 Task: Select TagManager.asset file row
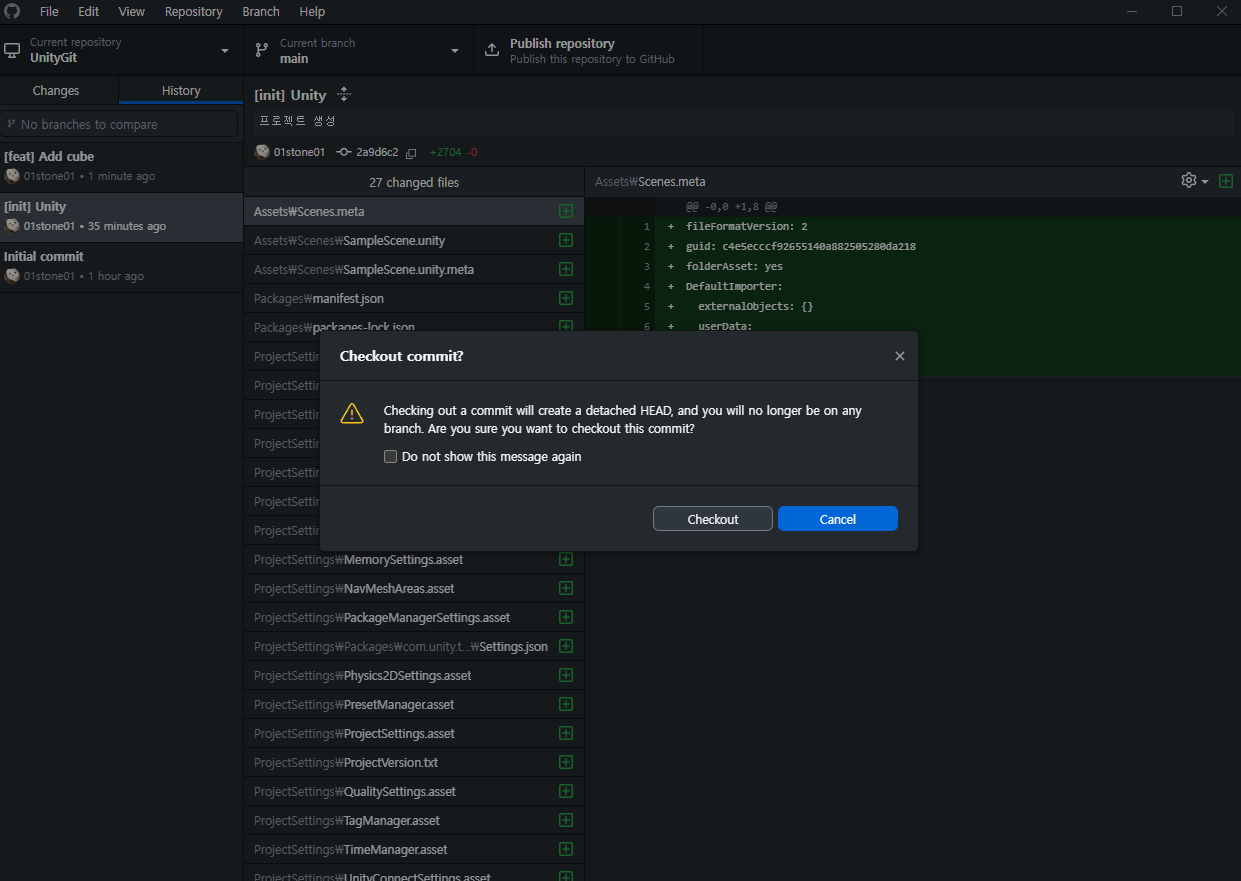[414, 820]
